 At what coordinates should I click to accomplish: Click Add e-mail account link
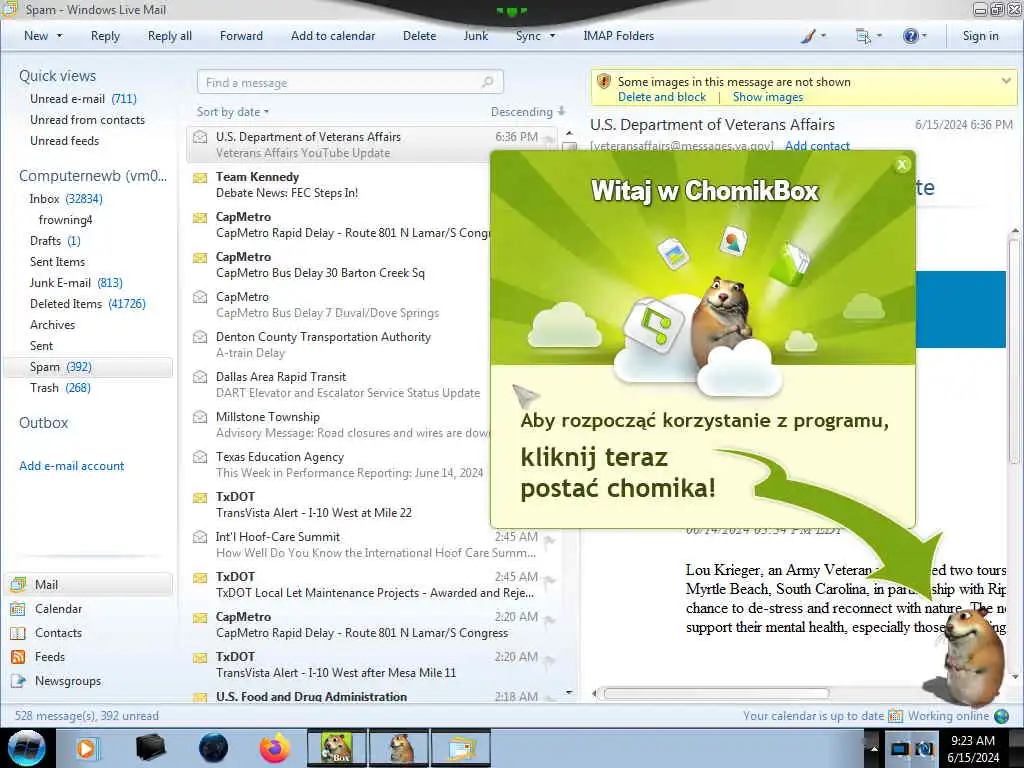click(71, 466)
